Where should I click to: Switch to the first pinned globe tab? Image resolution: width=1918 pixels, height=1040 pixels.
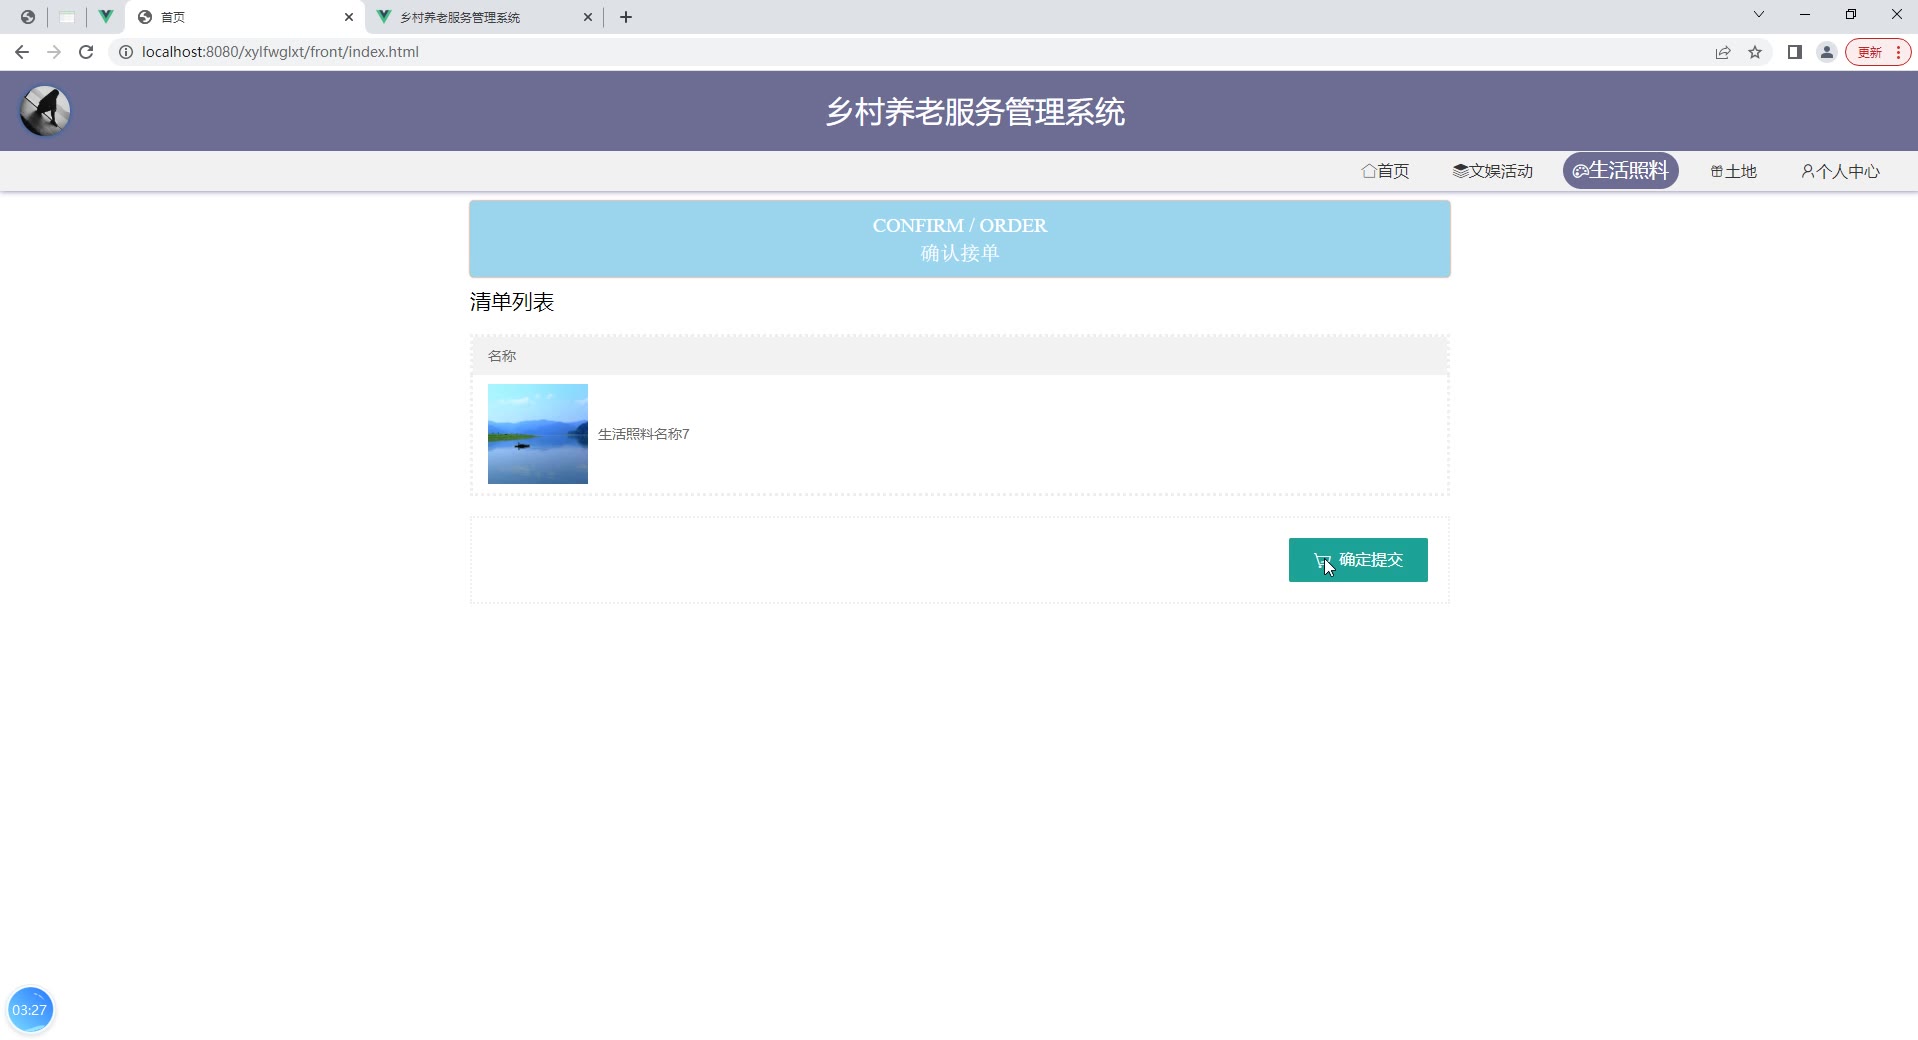28,17
